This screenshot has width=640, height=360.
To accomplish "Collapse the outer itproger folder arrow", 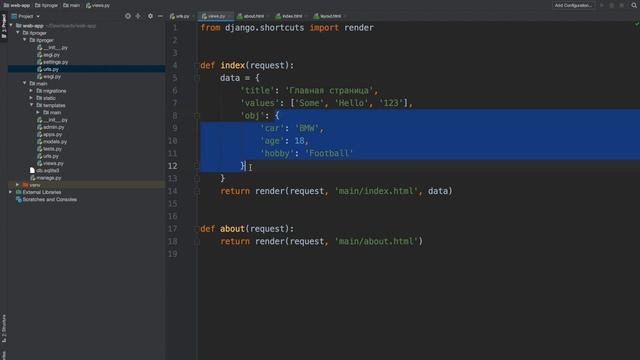I will [x=18, y=33].
